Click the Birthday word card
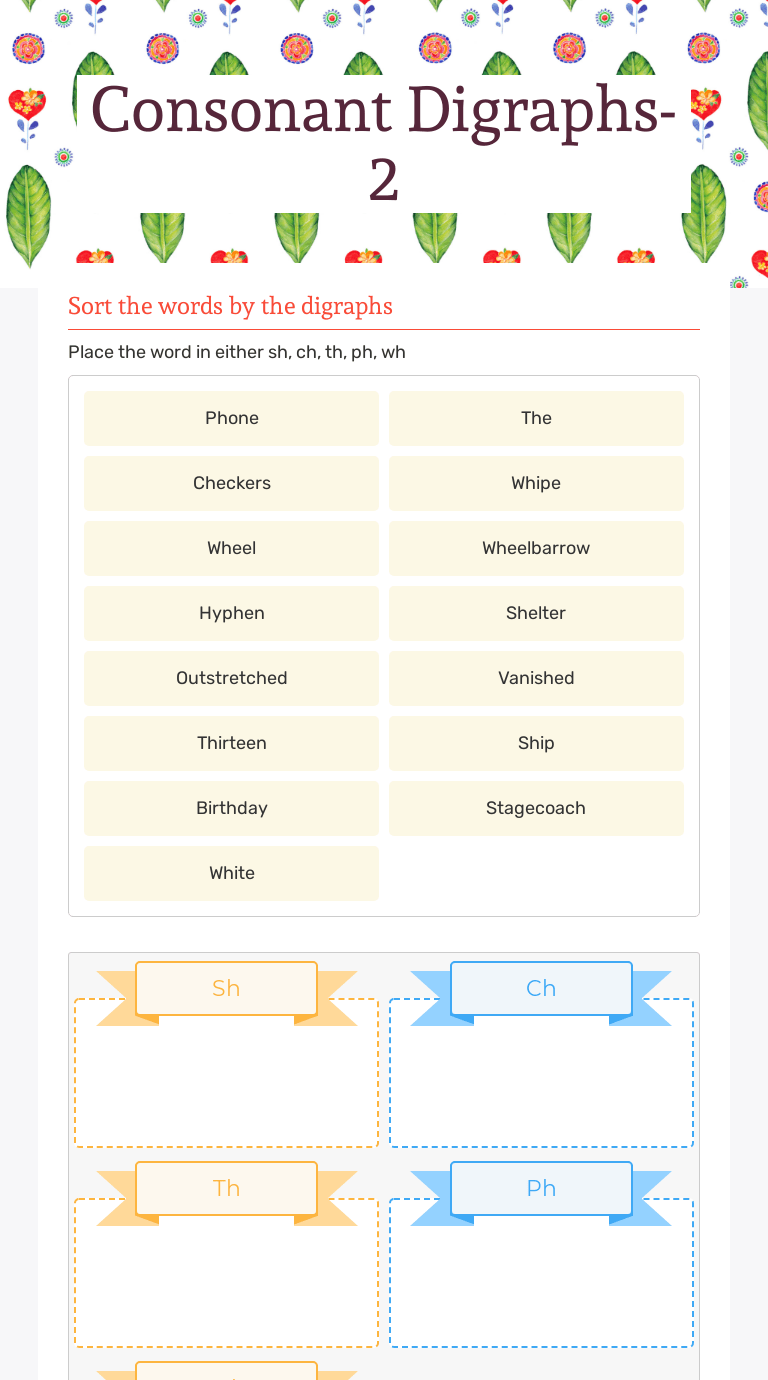The image size is (768, 1380). coord(231,808)
